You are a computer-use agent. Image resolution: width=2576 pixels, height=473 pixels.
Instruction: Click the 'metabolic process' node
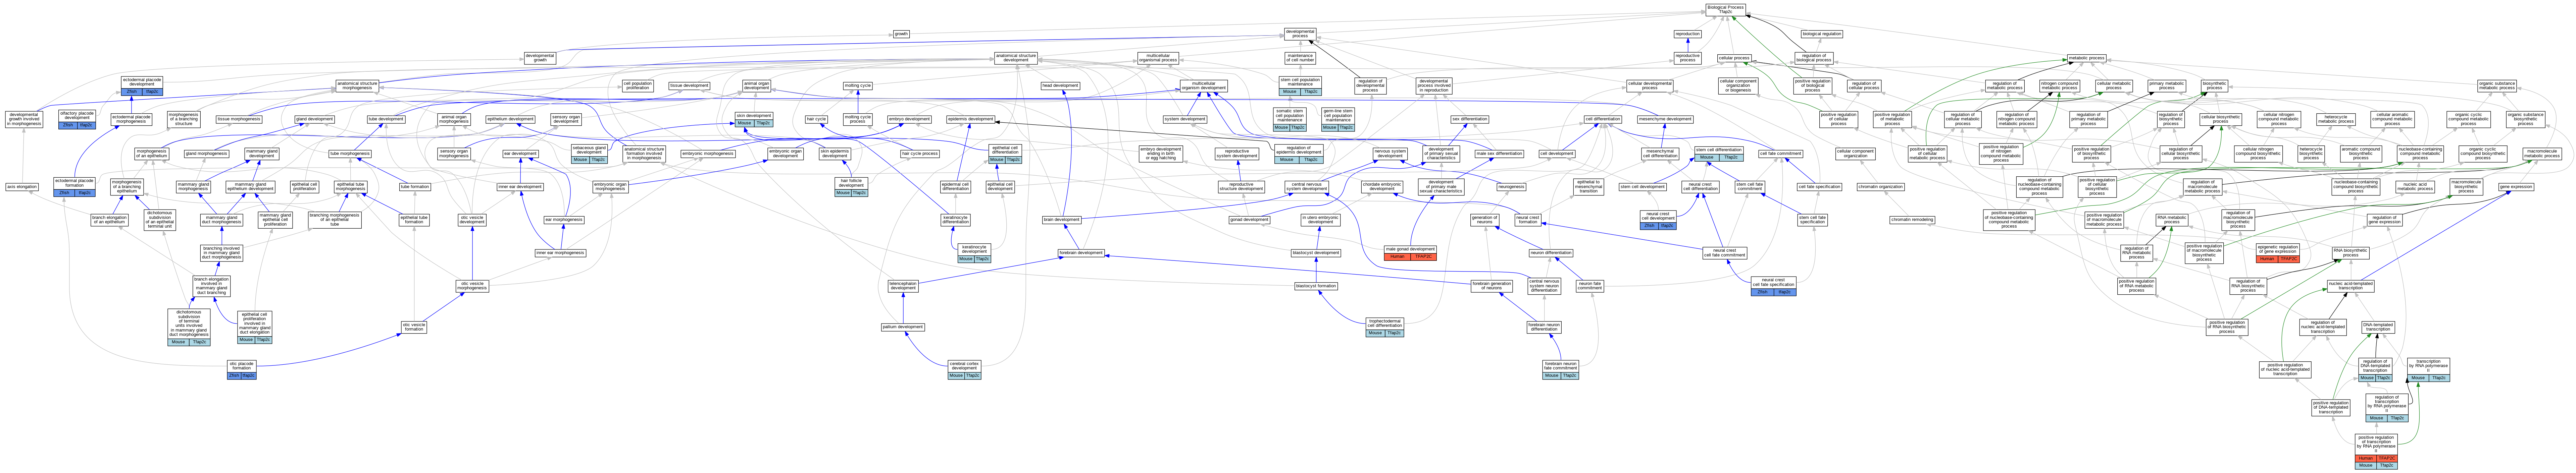click(x=2087, y=58)
